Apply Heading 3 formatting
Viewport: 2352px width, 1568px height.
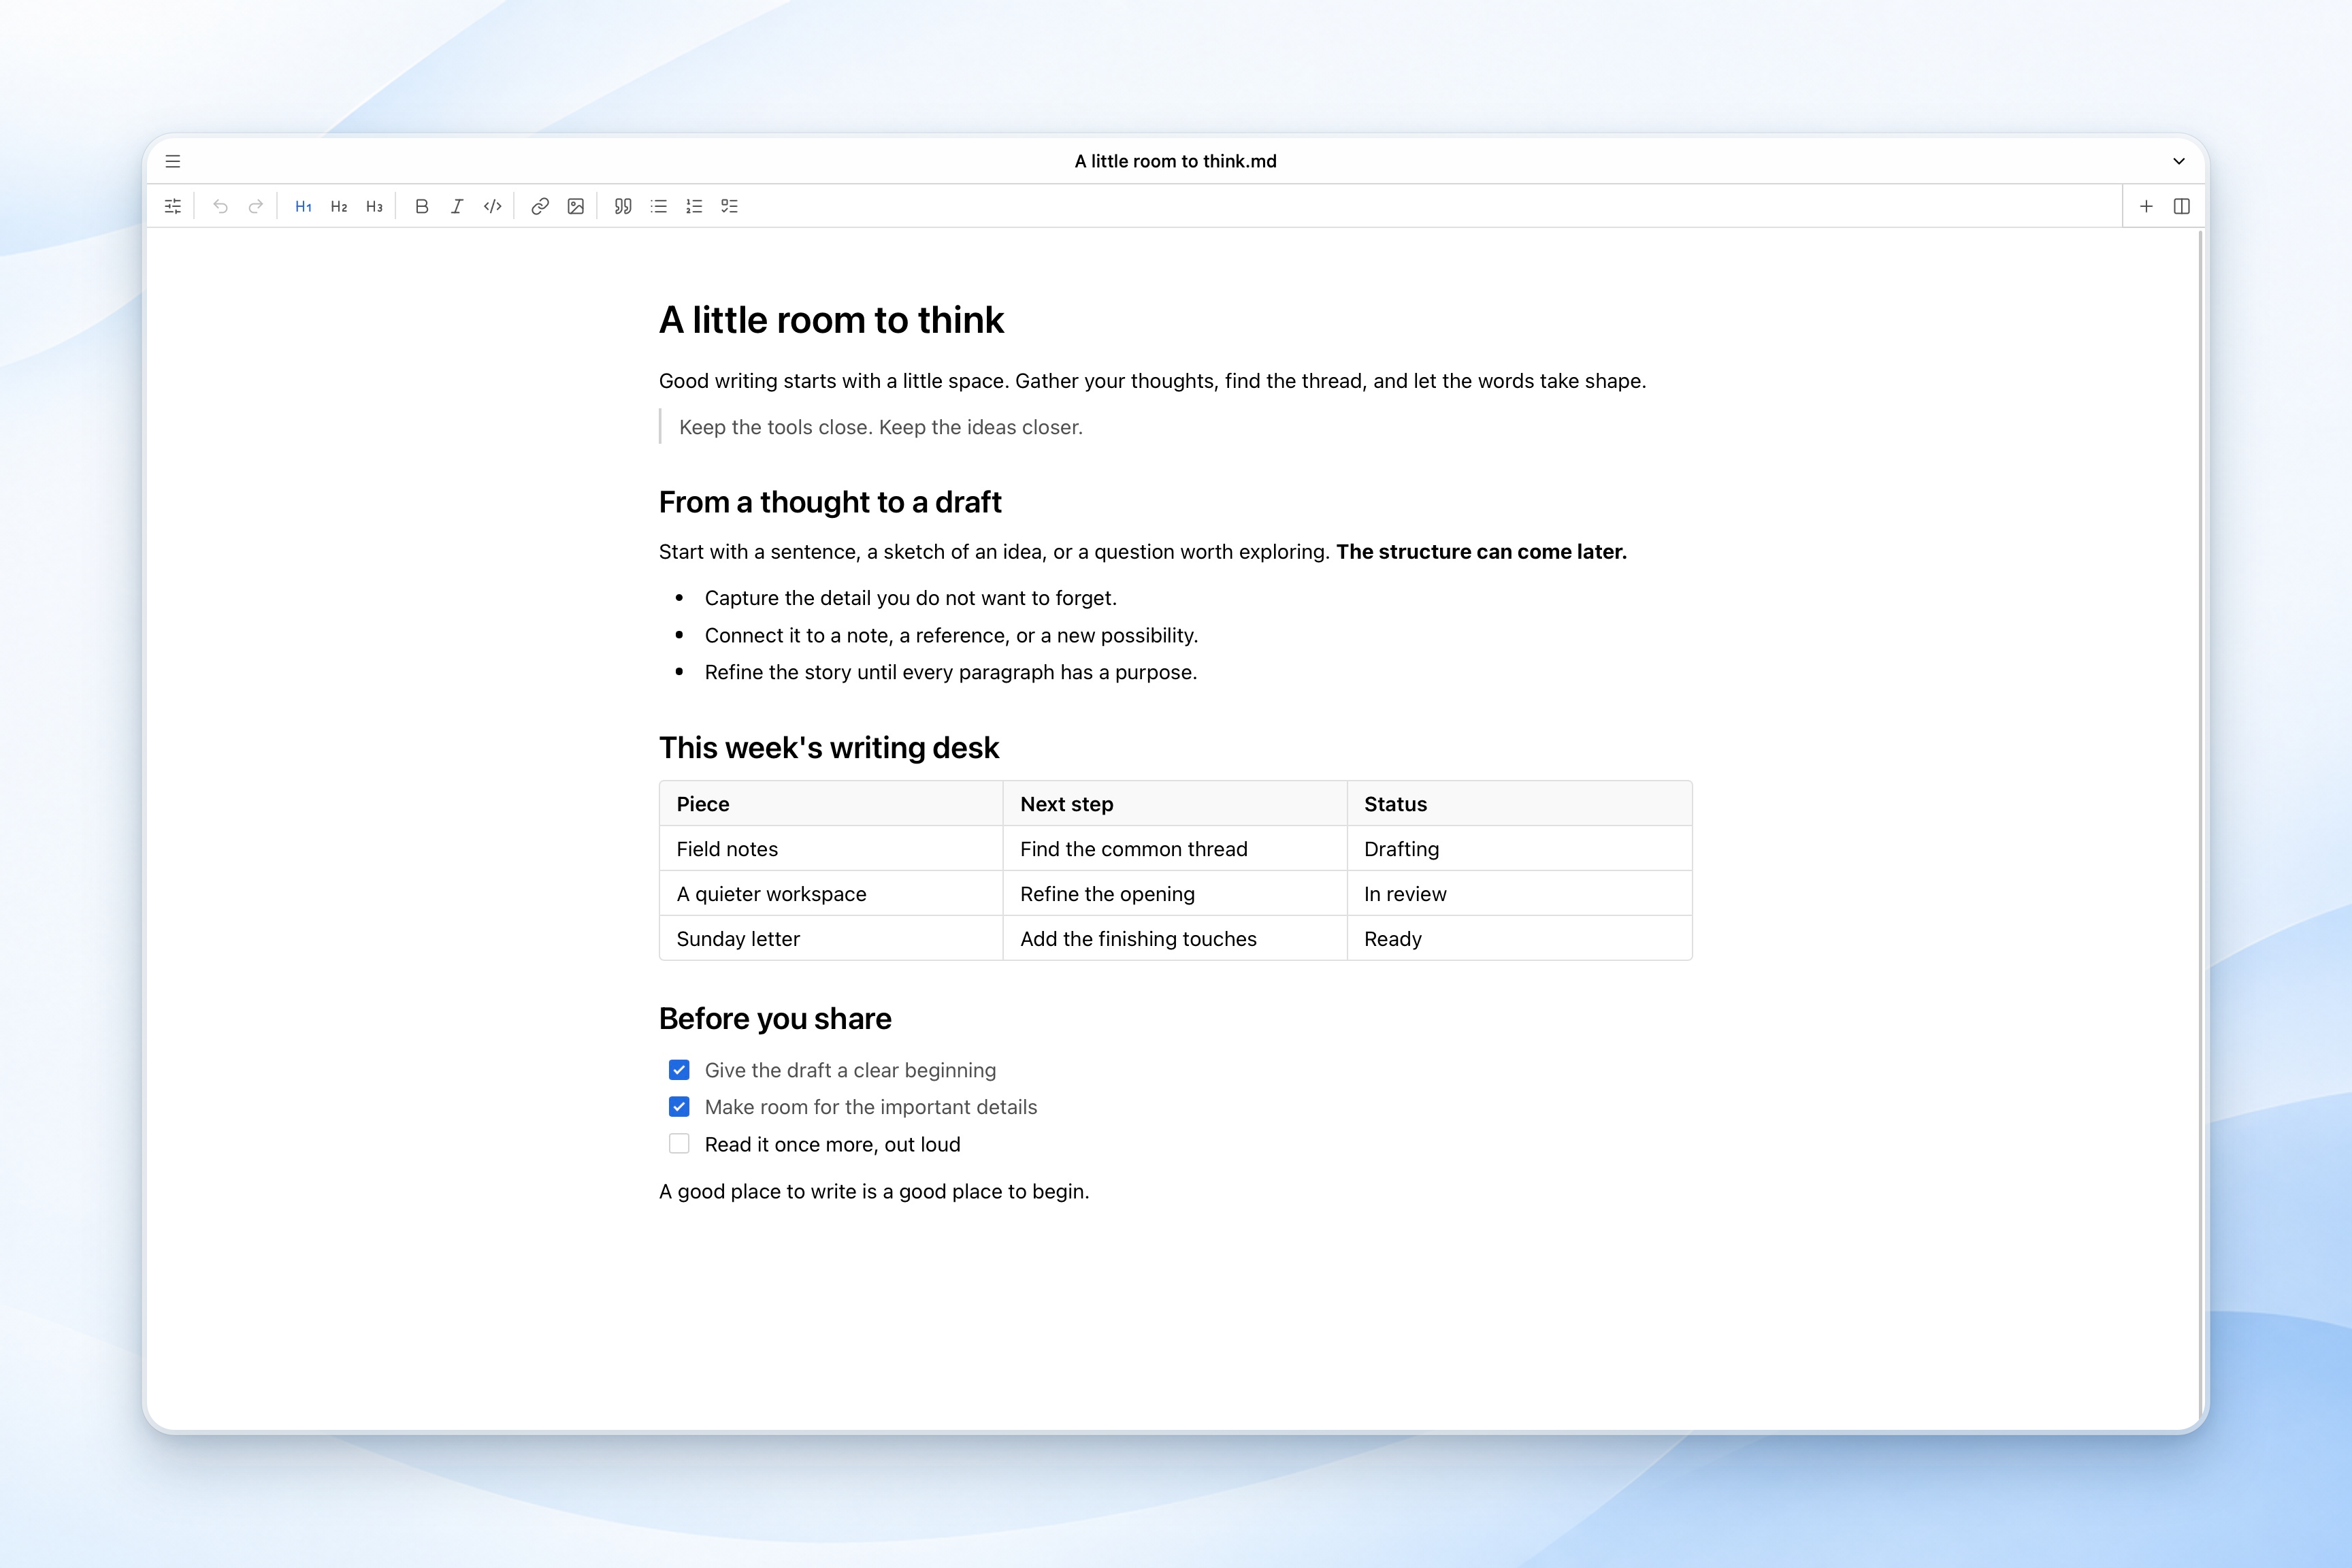374,206
